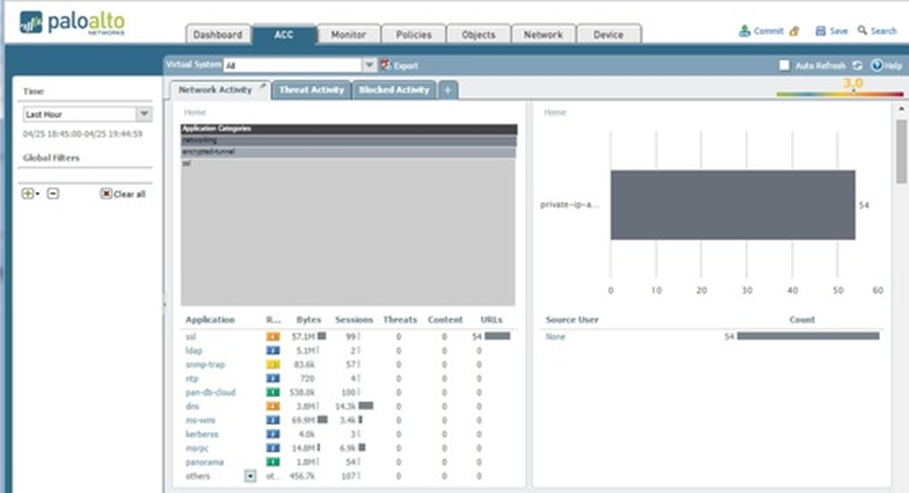Click Clear all global filters
Viewport: 909px width, 493px height.
coord(123,194)
